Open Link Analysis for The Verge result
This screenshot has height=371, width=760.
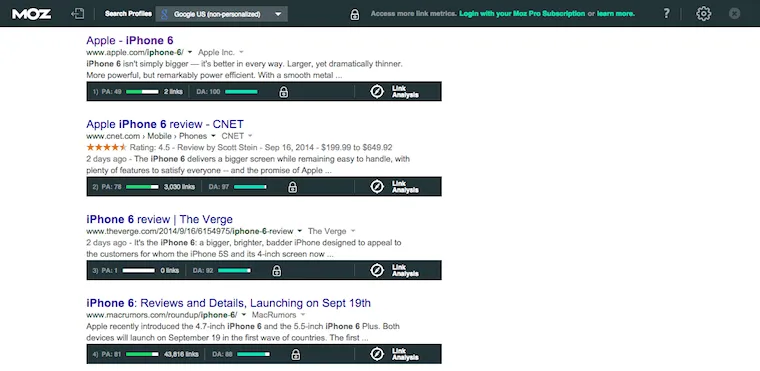point(405,271)
